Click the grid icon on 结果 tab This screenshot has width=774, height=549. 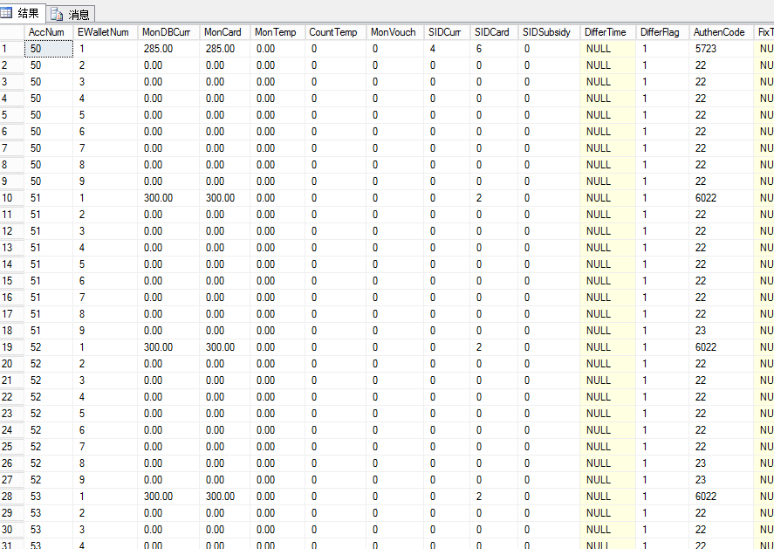point(8,13)
